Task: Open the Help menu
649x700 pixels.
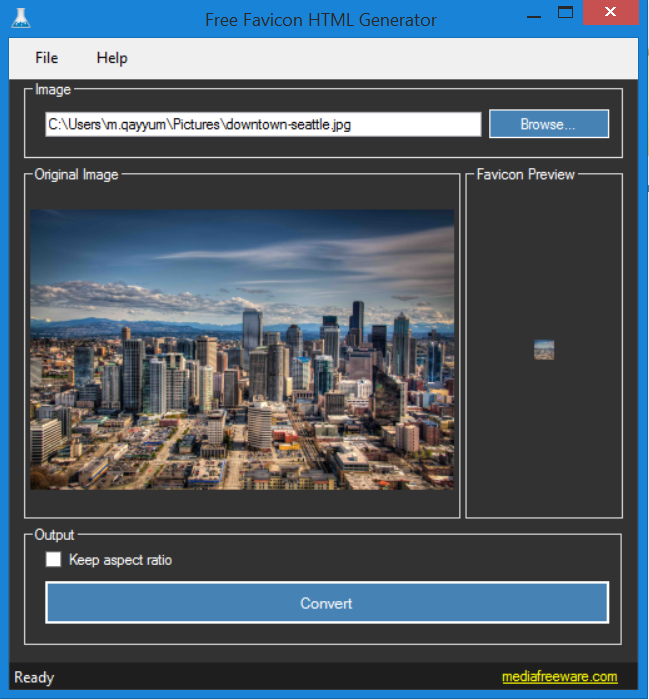Action: [112, 58]
